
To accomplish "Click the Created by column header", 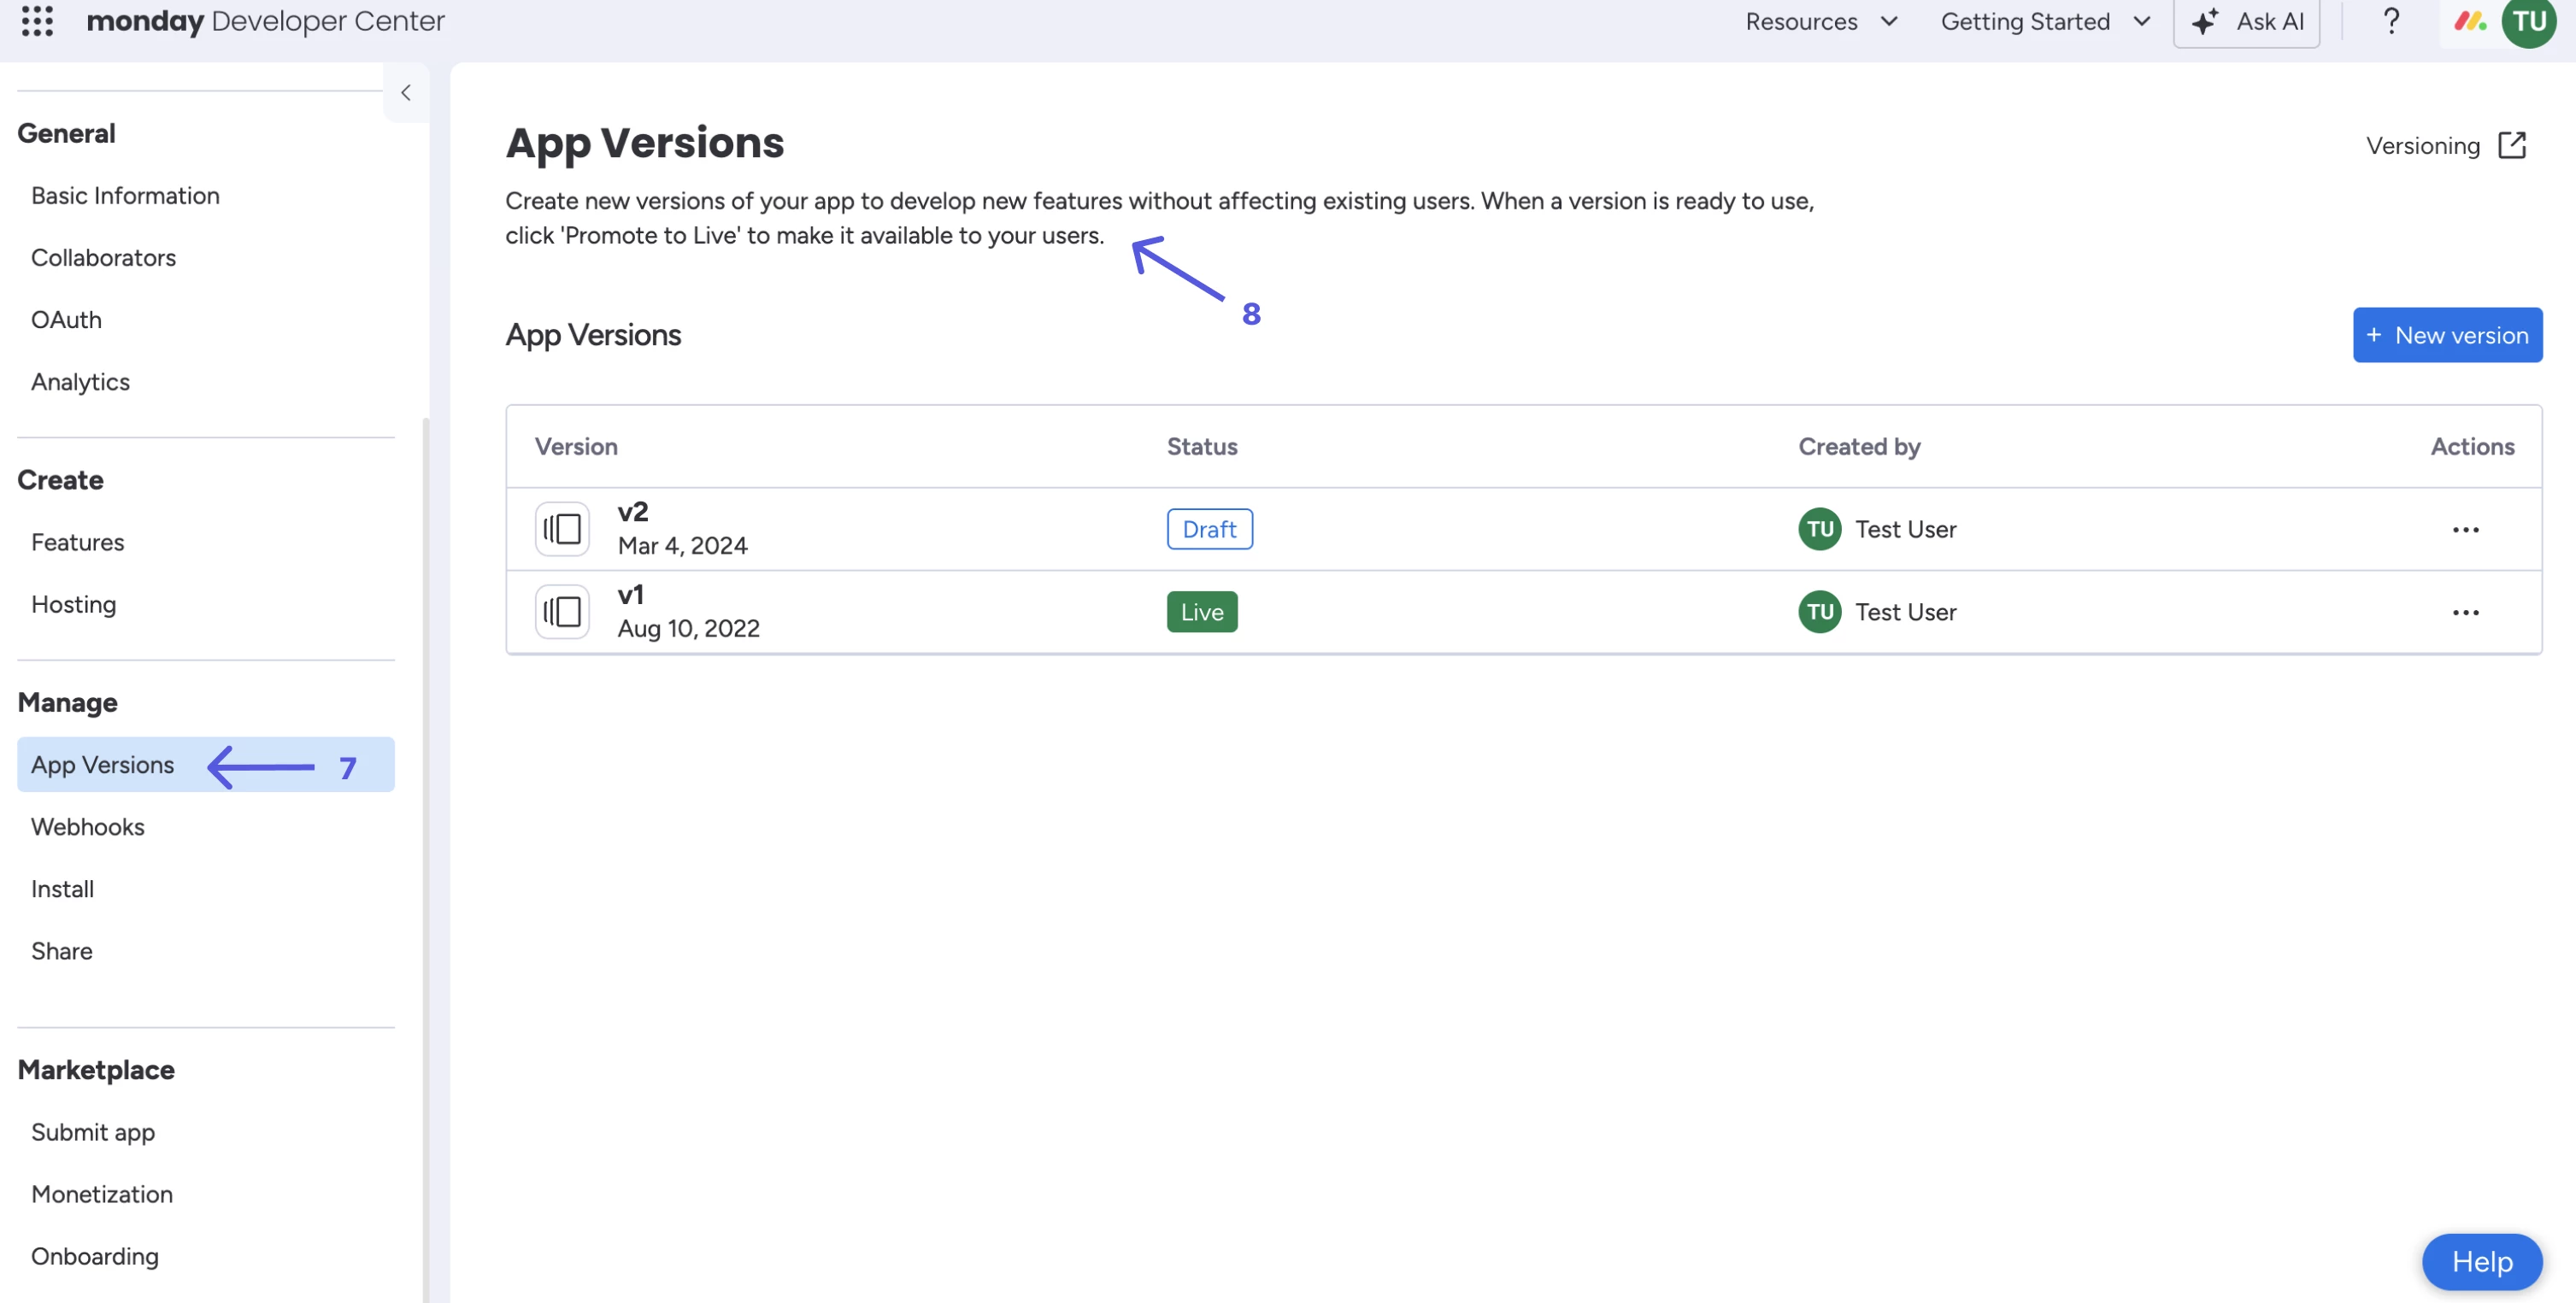I will coord(1859,447).
